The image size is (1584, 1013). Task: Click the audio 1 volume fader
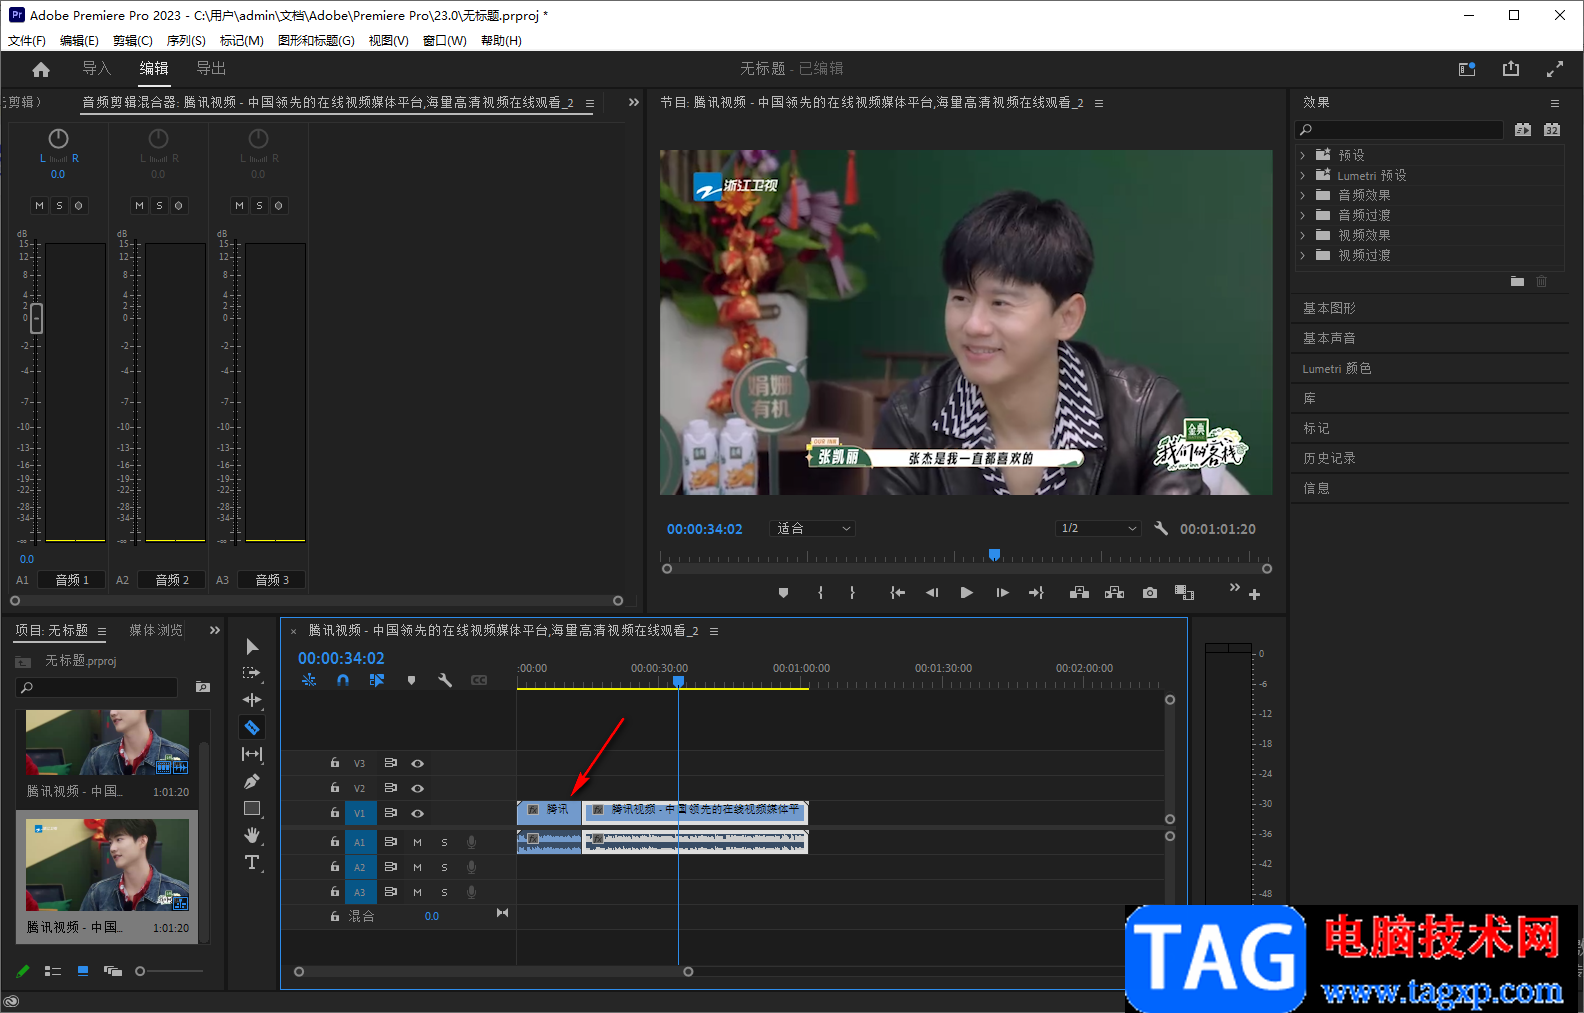pos(37,318)
